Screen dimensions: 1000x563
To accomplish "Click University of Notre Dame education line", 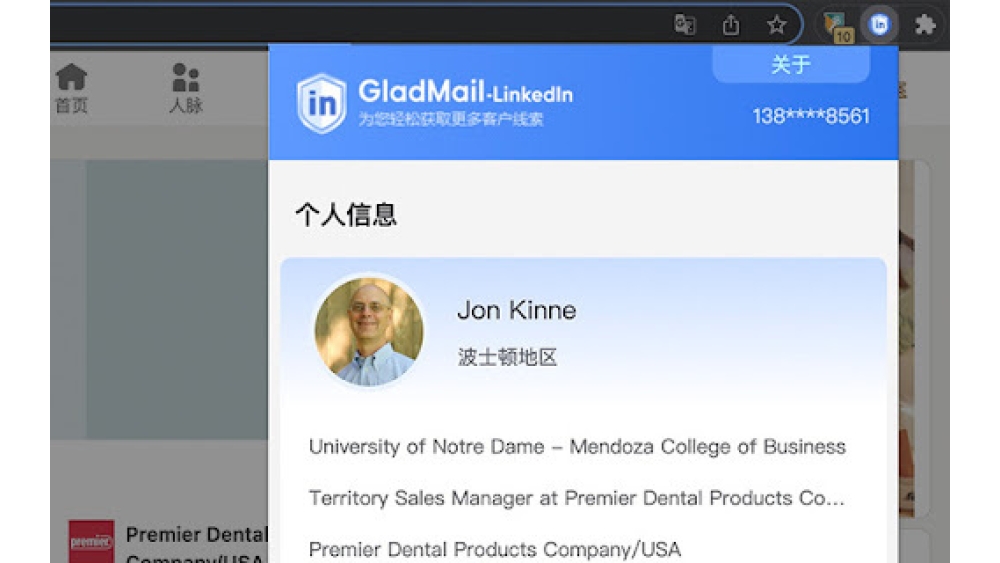I will 577,446.
